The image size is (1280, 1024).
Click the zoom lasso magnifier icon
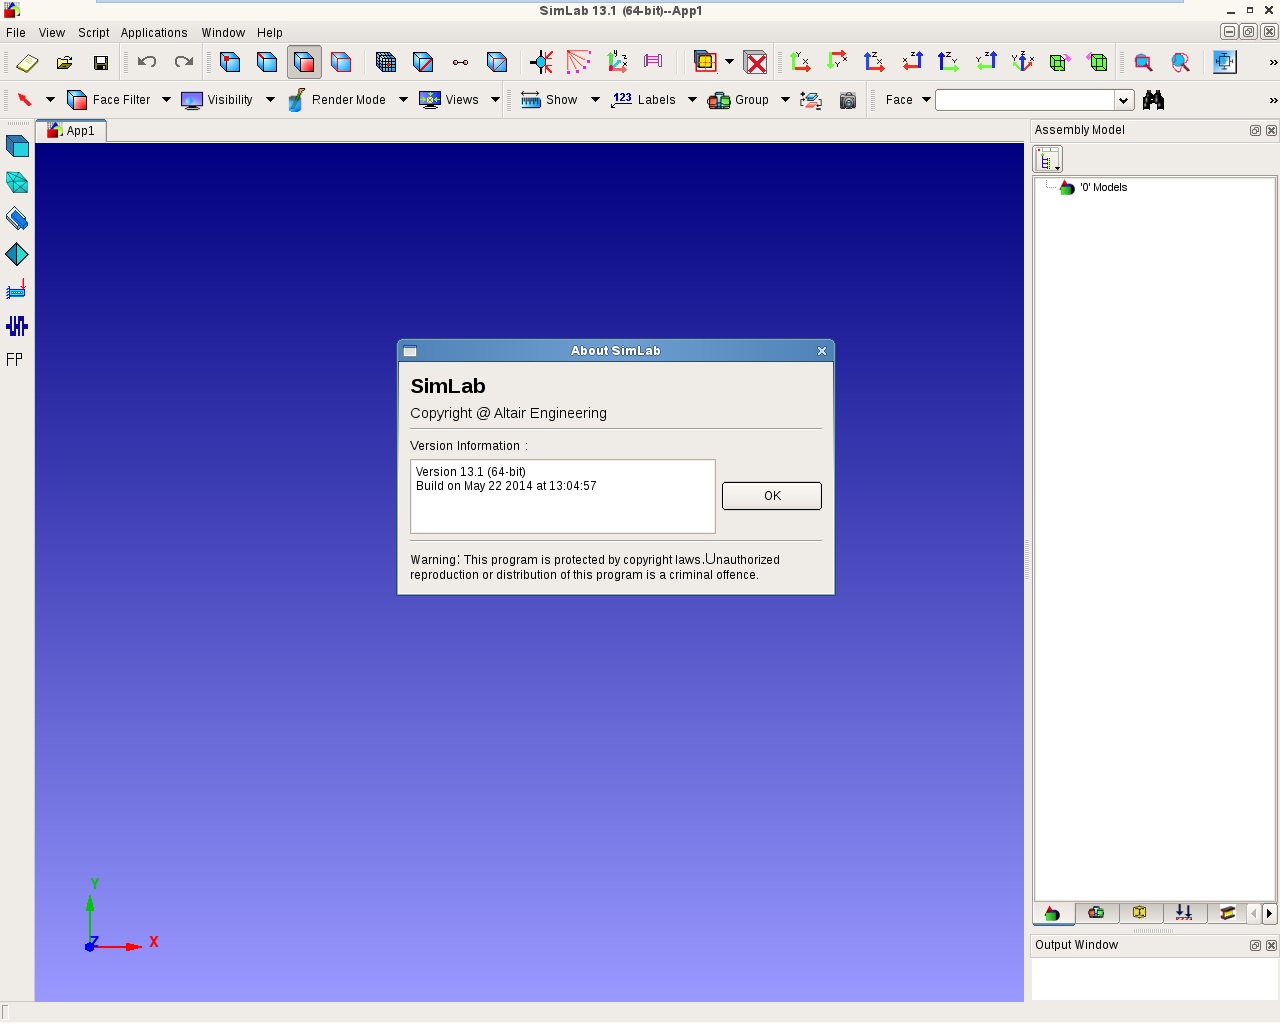[x=1180, y=62]
